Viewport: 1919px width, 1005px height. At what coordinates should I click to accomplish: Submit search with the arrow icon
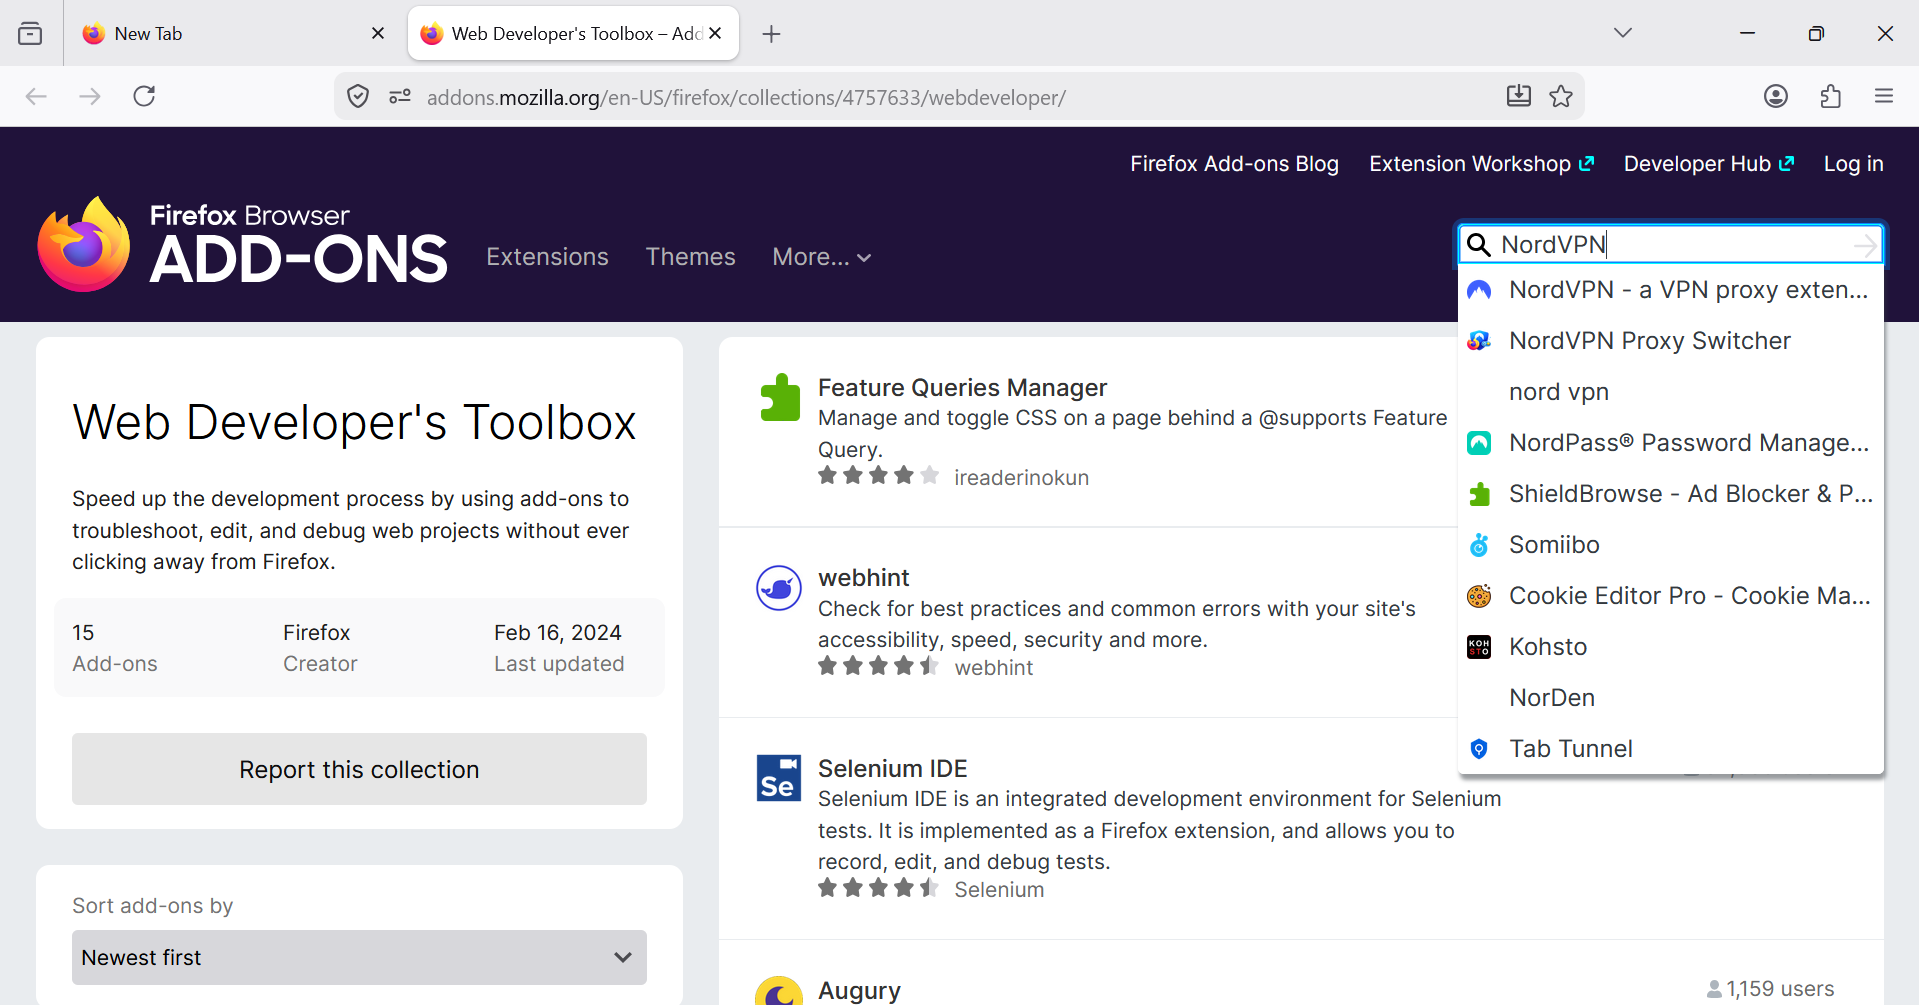(1865, 245)
